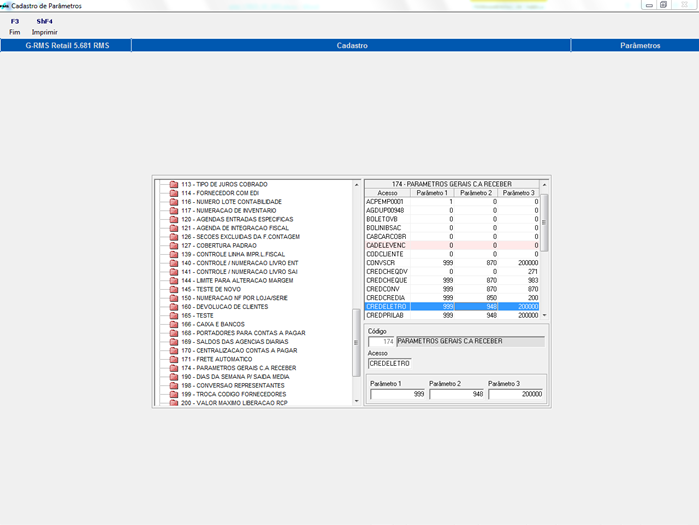Click folder icon of 145 - TESTE DE NOVO
Image resolution: width=699 pixels, height=525 pixels.
tap(174, 289)
